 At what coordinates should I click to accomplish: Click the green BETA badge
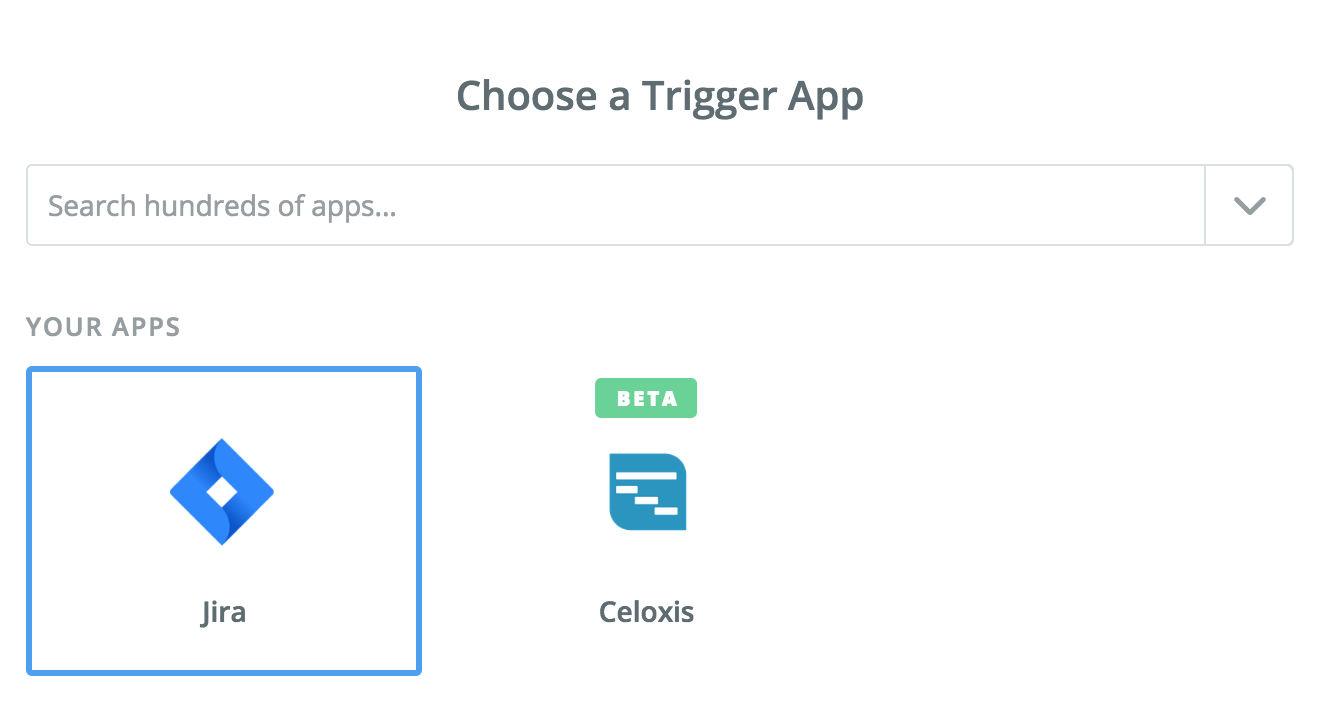coord(646,398)
